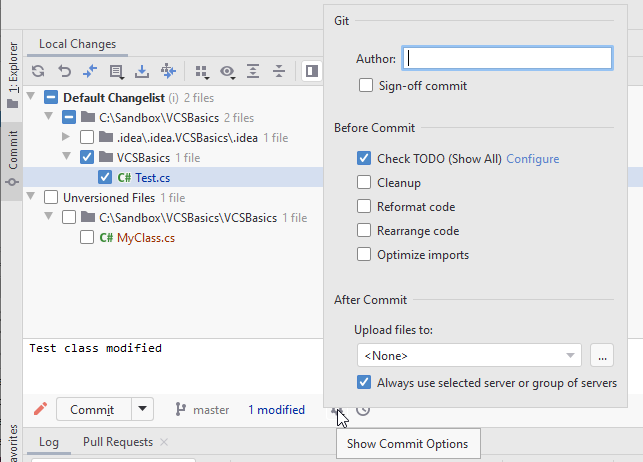Enable Reformat code before commit

[364, 207]
